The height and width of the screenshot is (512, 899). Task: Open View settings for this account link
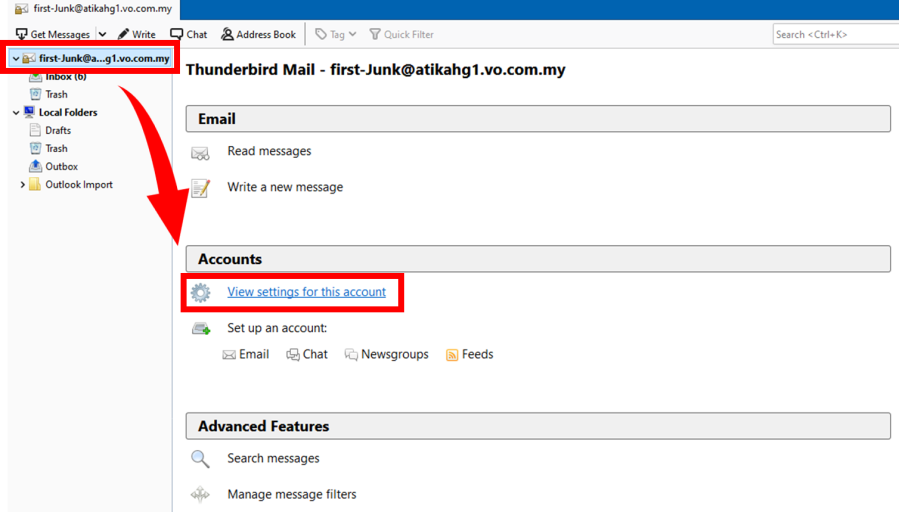306,292
